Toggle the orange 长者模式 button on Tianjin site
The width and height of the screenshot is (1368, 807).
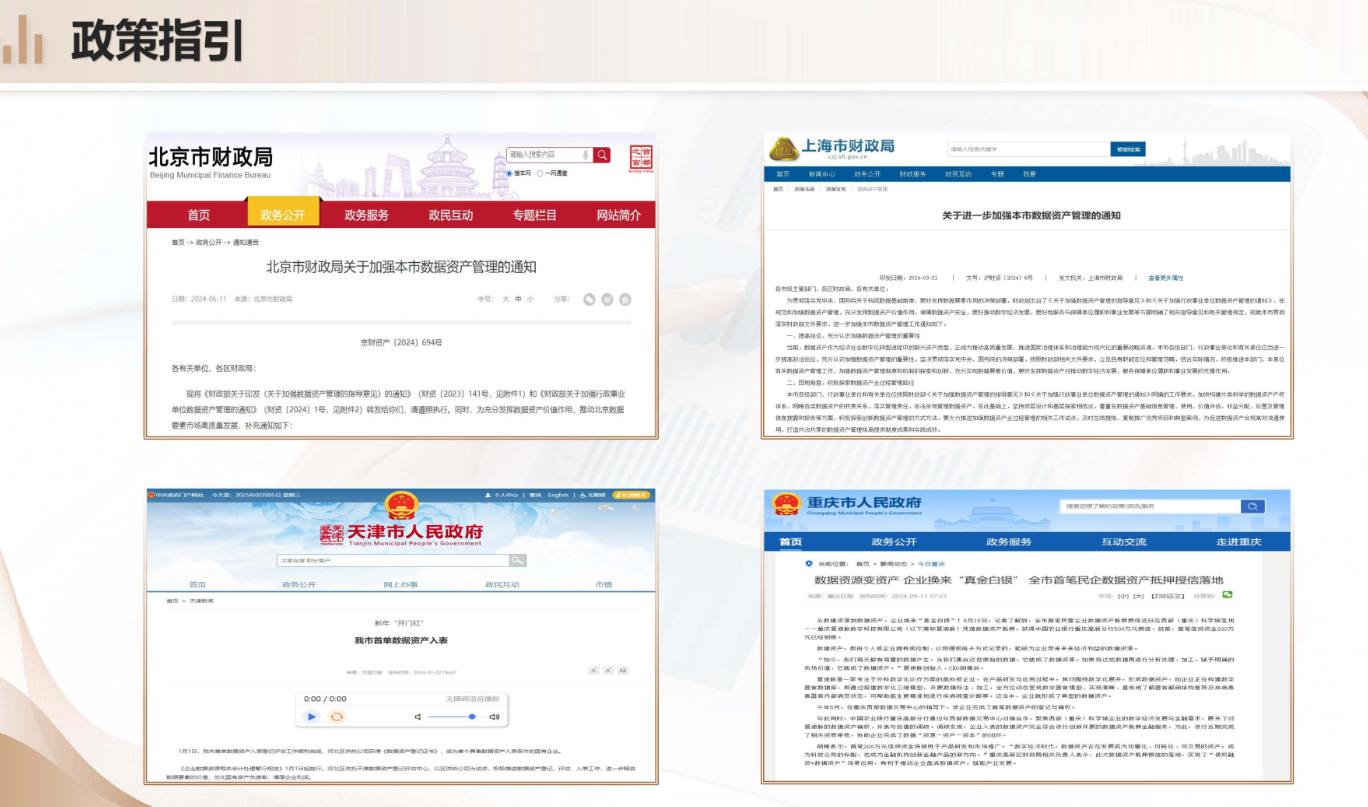click(631, 495)
